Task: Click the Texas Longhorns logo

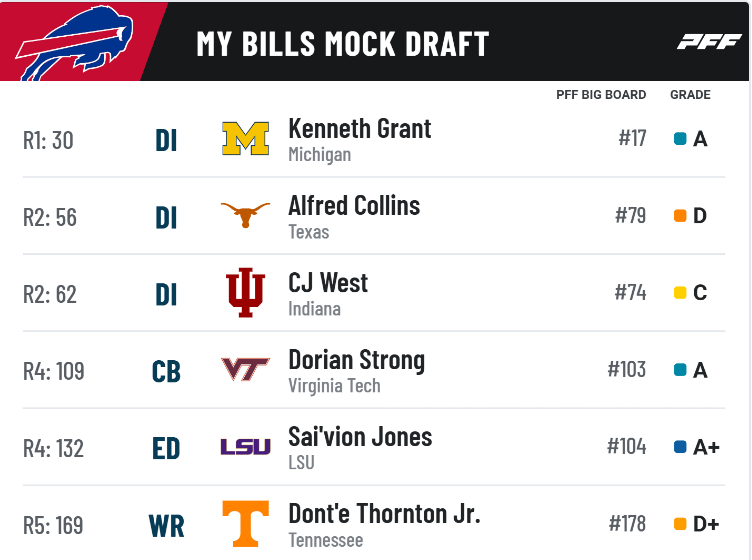Action: 245,215
